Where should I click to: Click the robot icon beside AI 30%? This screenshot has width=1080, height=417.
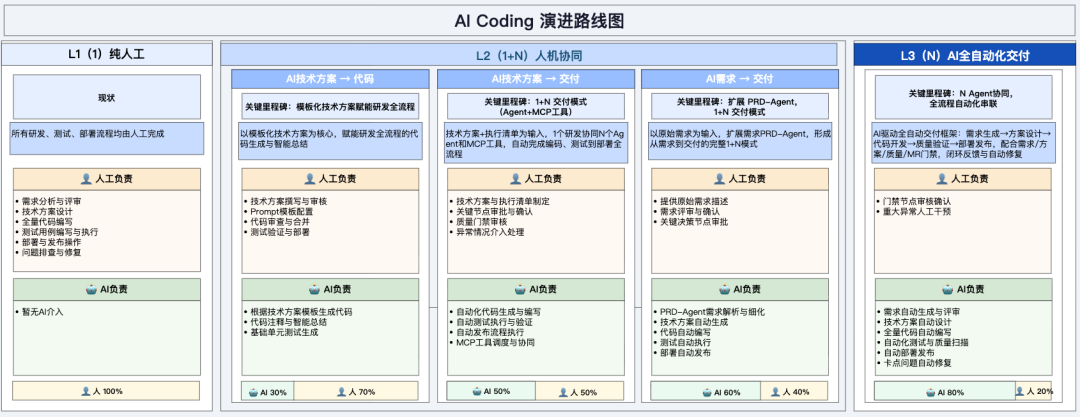[x=252, y=392]
